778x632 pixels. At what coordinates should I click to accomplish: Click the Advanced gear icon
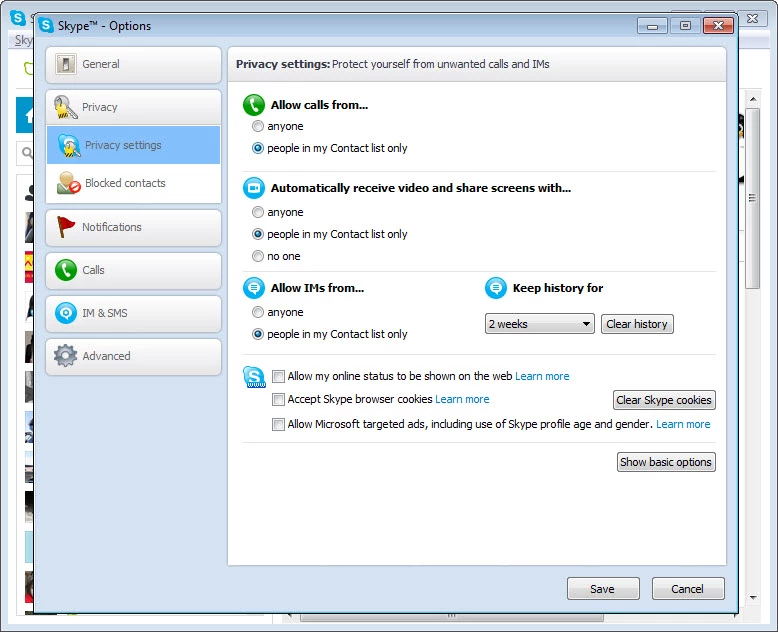pyautogui.click(x=66, y=356)
